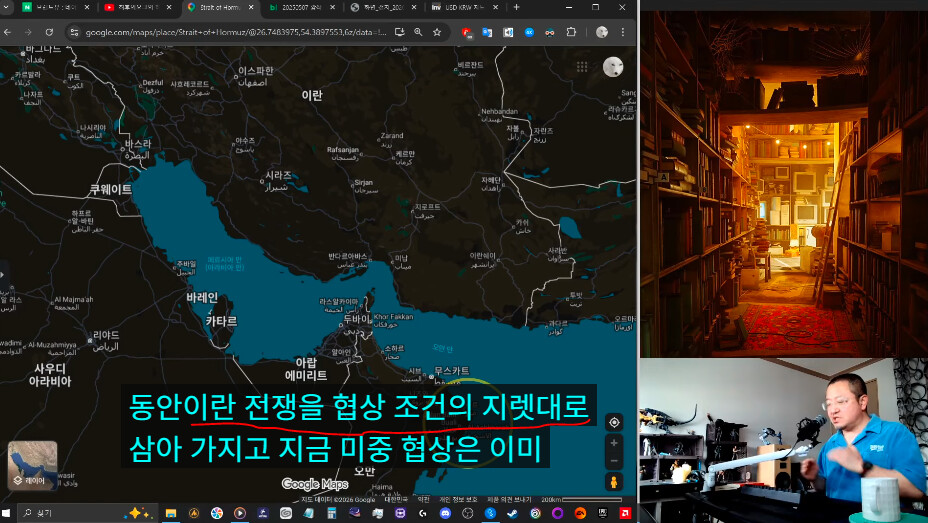
Task: Open the red extension icon in Chrome toolbar
Action: coord(466,33)
